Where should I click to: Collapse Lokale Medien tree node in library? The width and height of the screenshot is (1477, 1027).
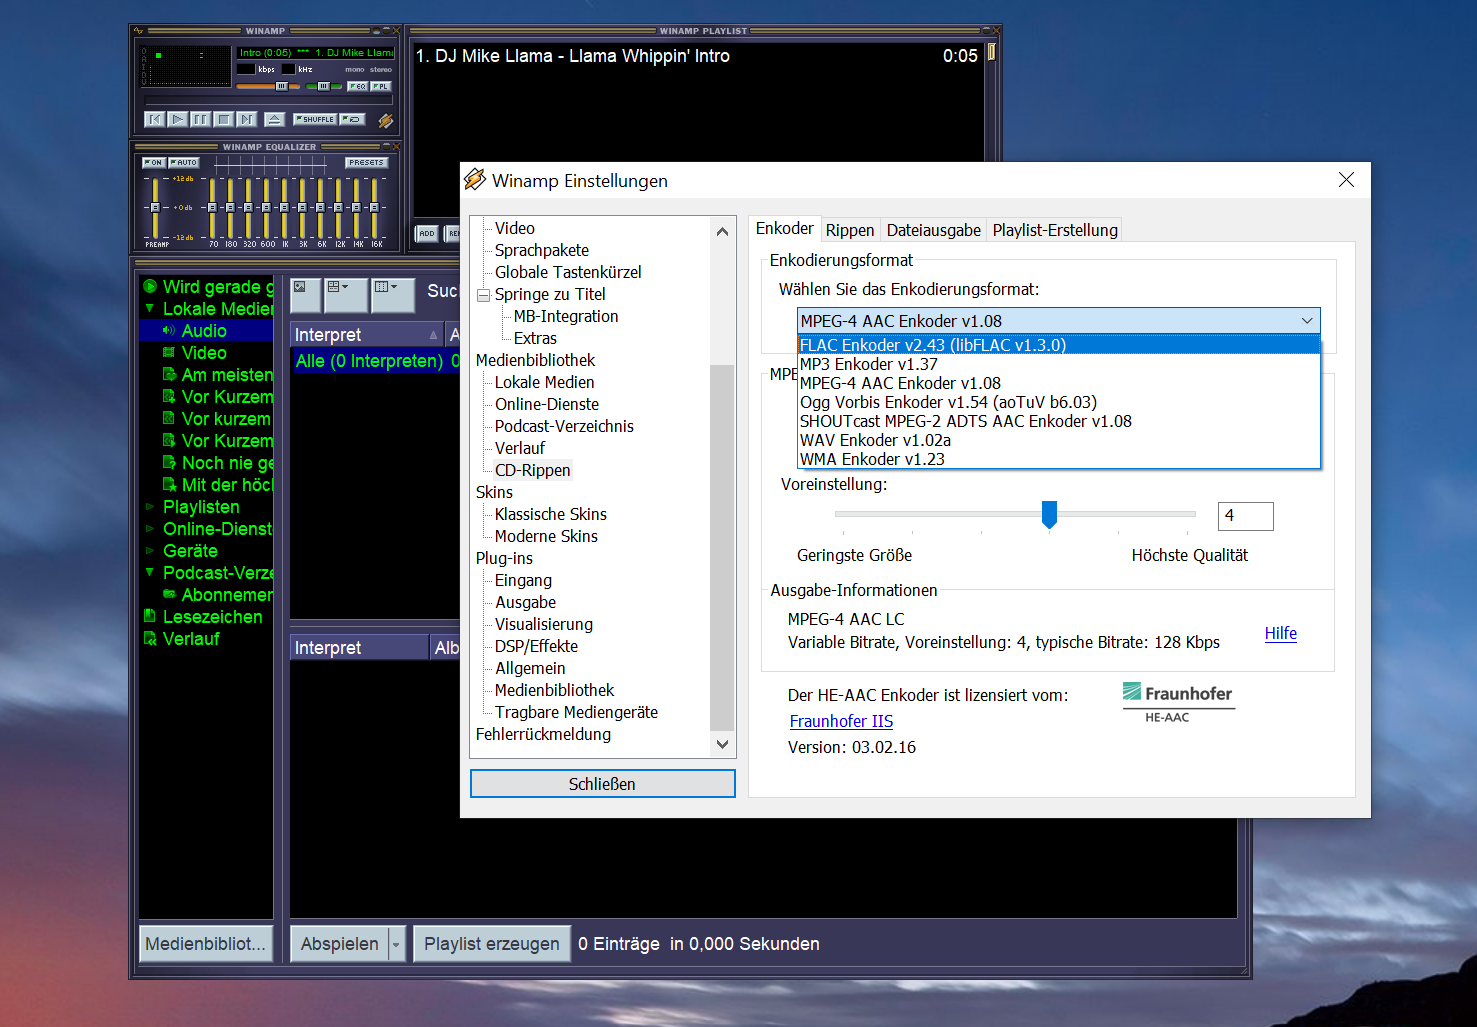(x=150, y=308)
